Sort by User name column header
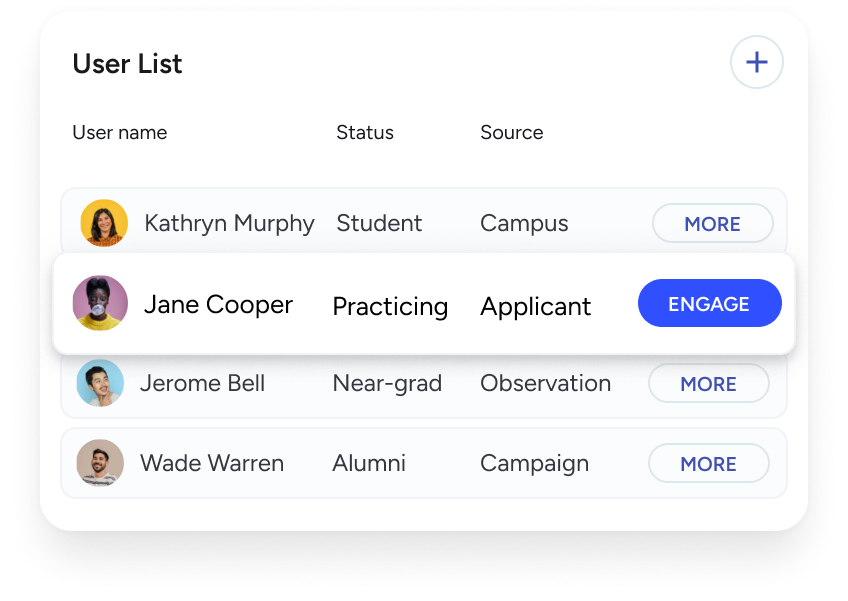The width and height of the screenshot is (848, 601). pos(120,133)
